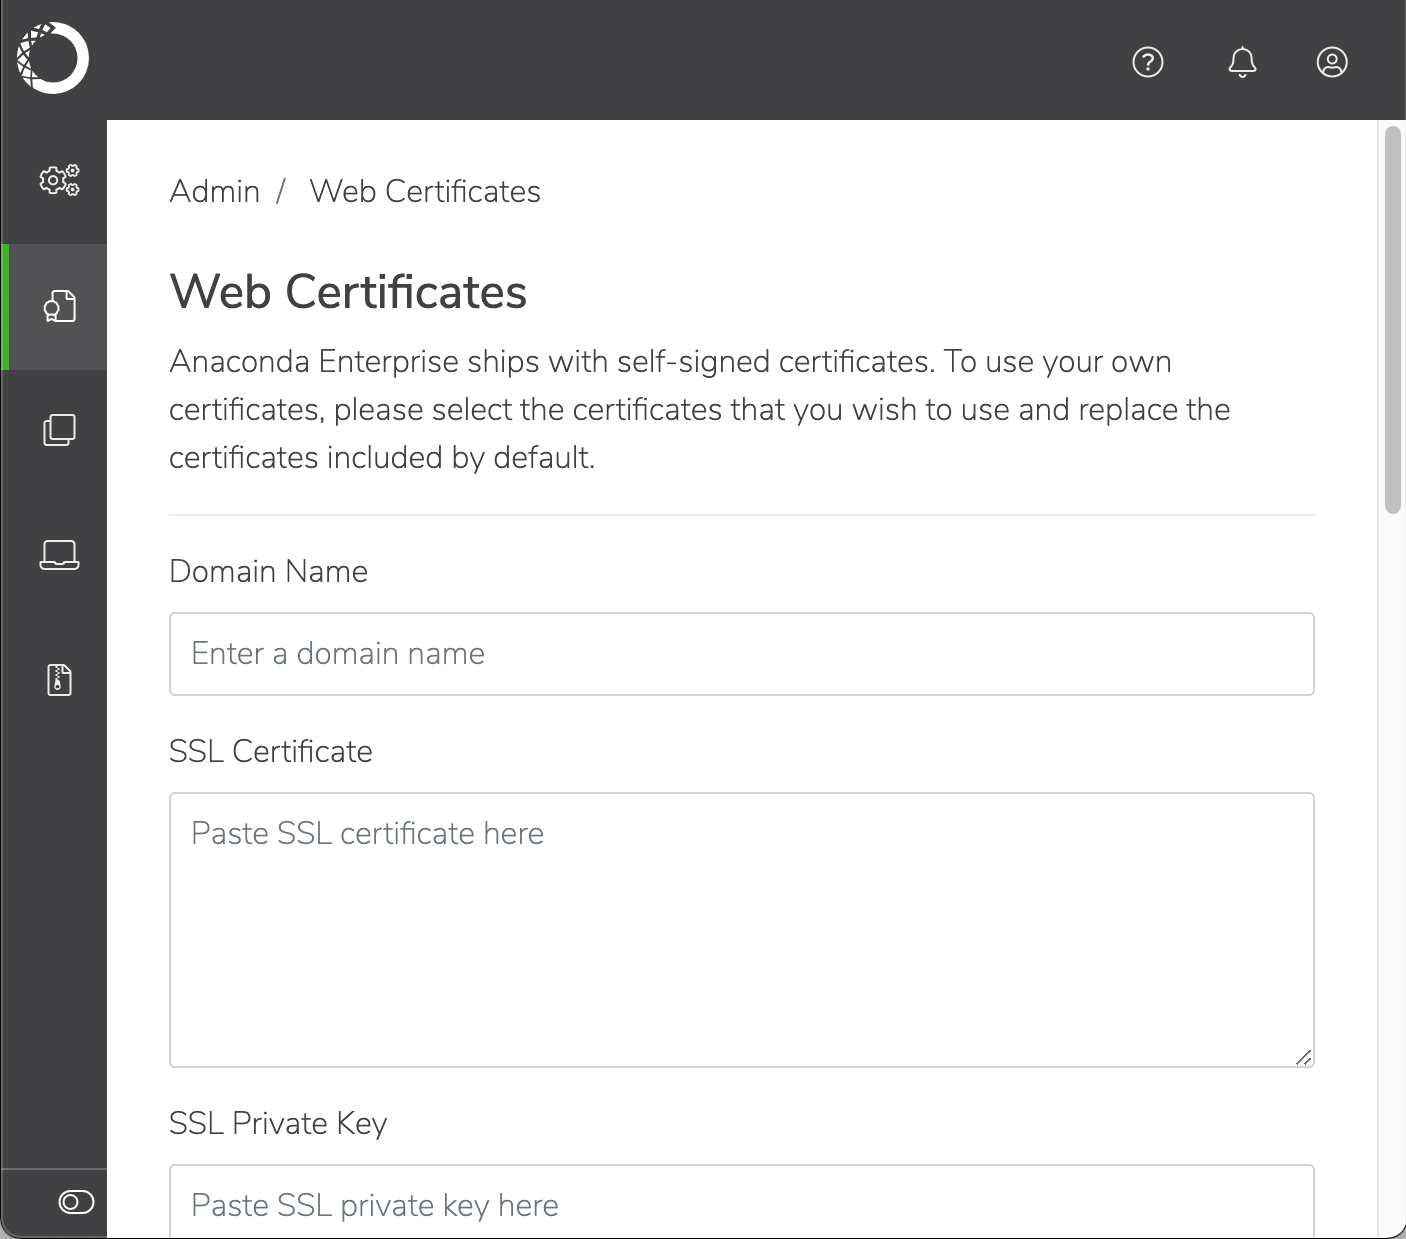Viewport: 1406px width, 1239px height.
Task: Open the user account profile icon
Action: (x=1332, y=62)
